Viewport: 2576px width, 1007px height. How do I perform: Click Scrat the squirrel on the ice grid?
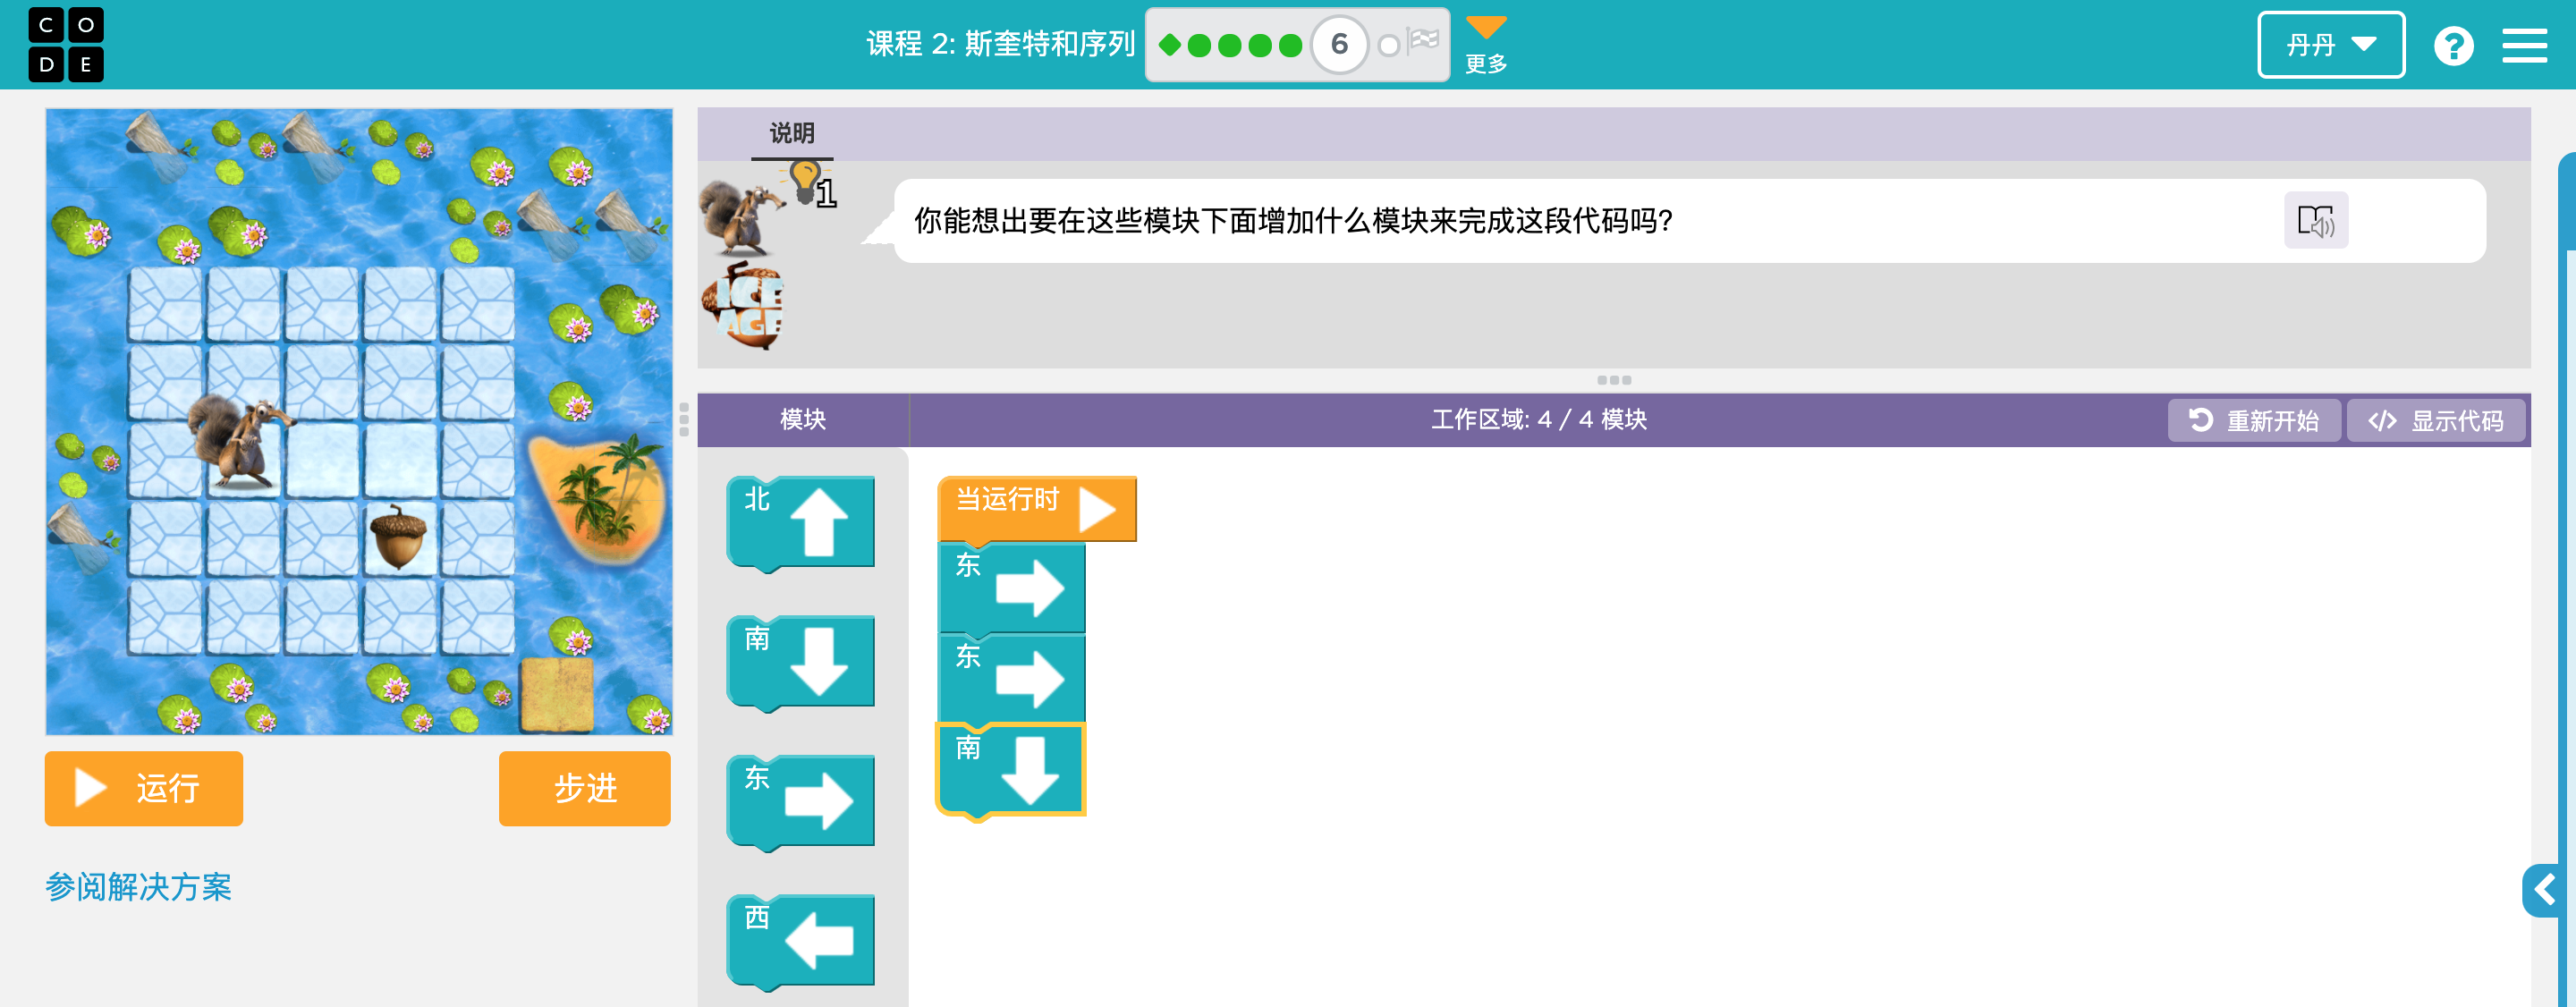pyautogui.click(x=242, y=442)
